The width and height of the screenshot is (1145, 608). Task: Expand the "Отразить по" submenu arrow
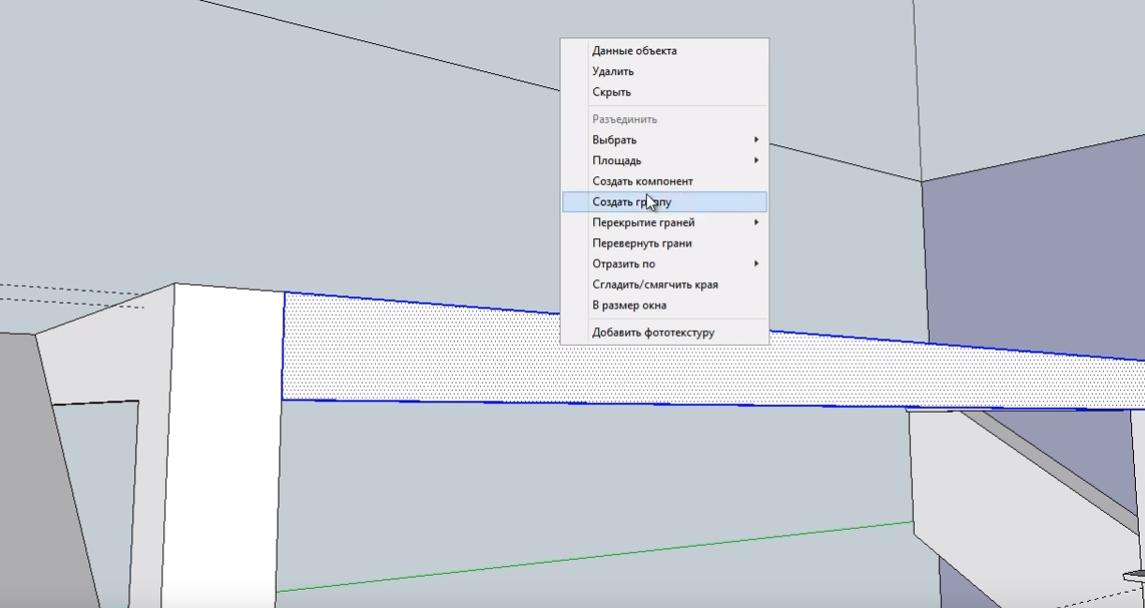(756, 264)
